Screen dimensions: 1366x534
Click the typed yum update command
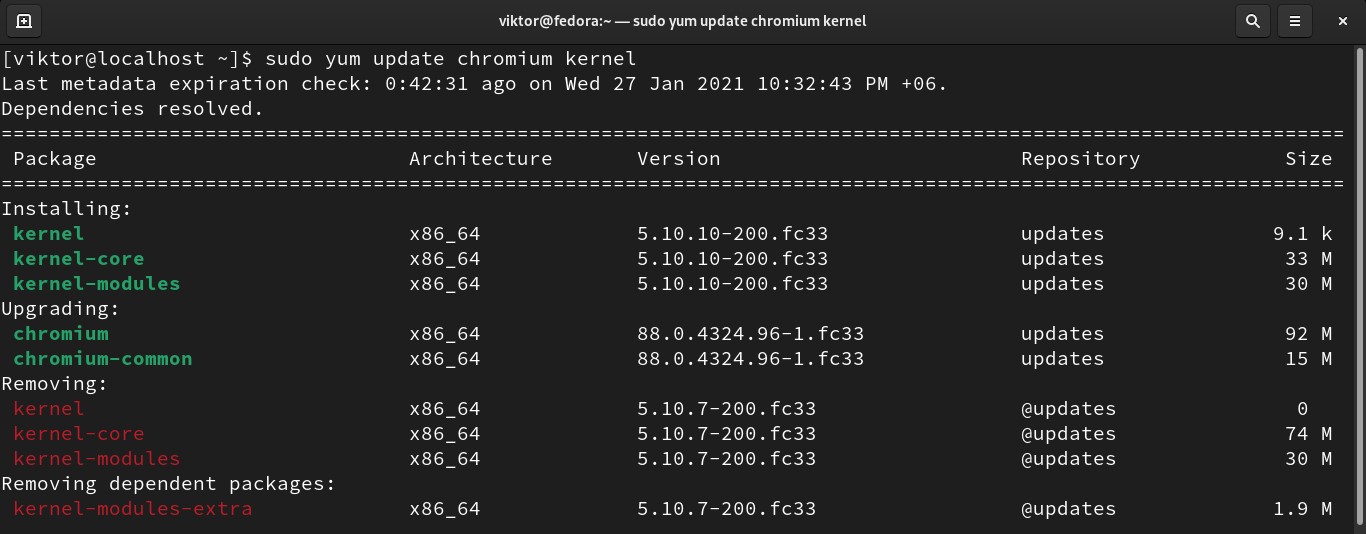pos(451,59)
